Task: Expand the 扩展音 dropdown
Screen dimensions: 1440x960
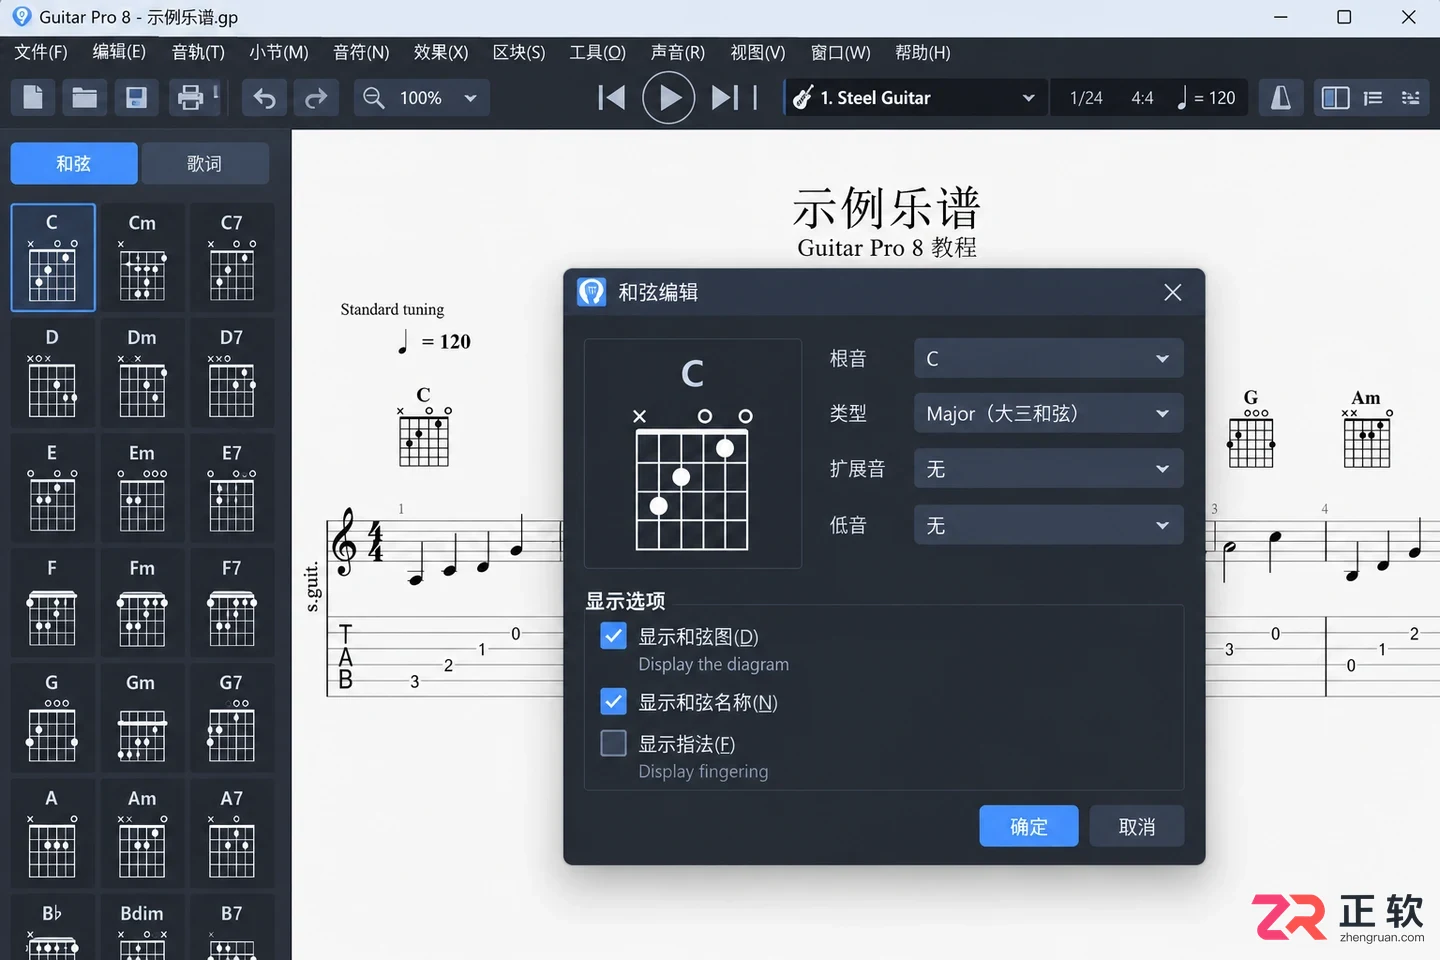Action: tap(1048, 468)
